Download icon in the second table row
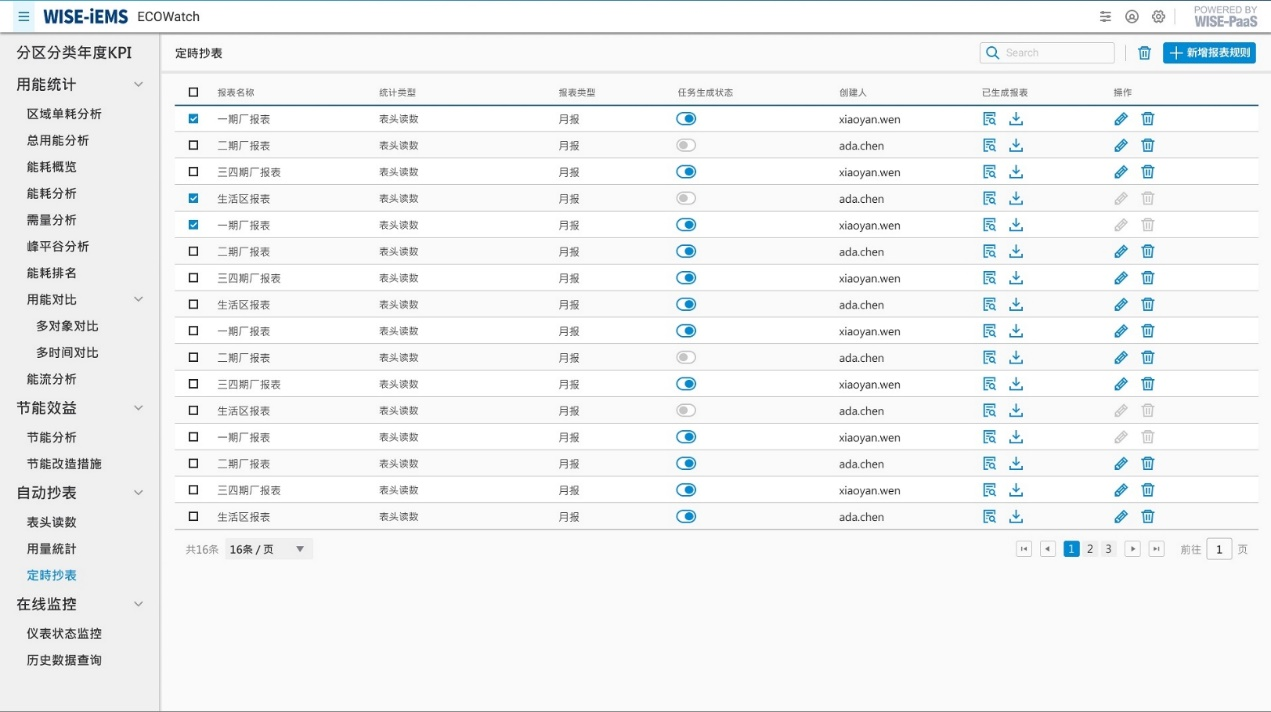 1016,145
